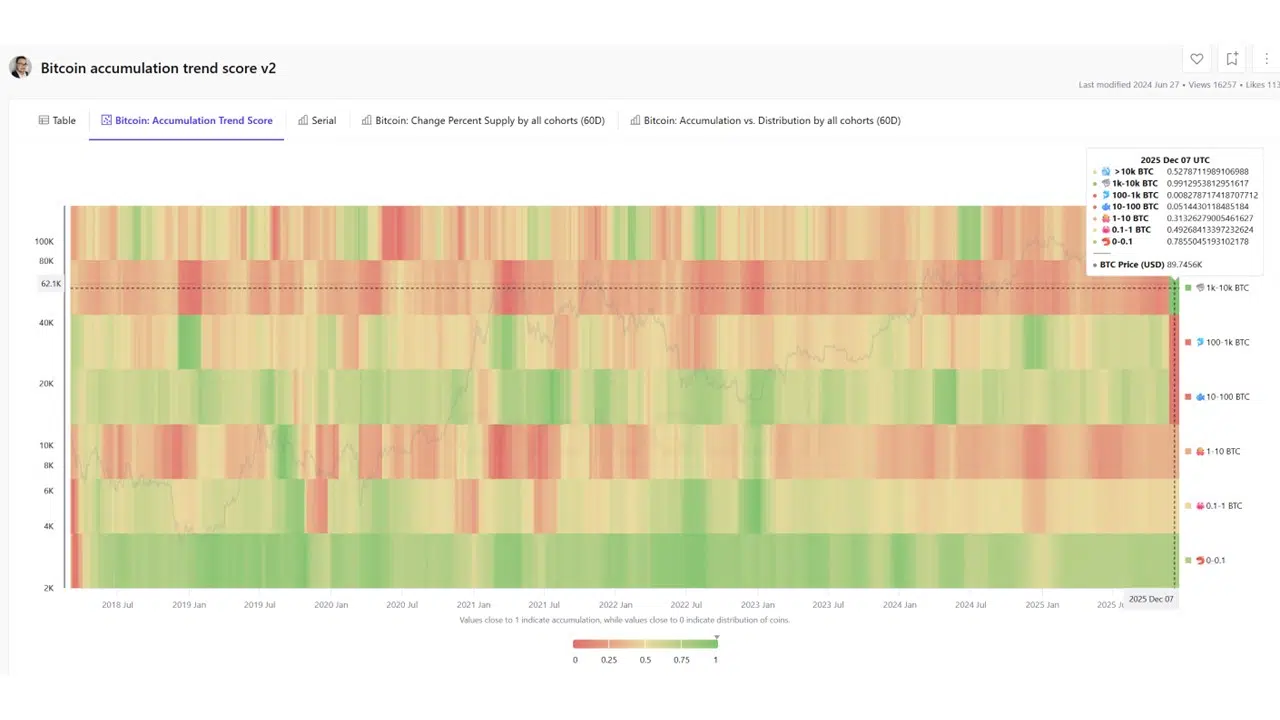This screenshot has height=720, width=1280.
Task: Click the 0-0.1 shrimp legend icon
Action: [1200, 561]
